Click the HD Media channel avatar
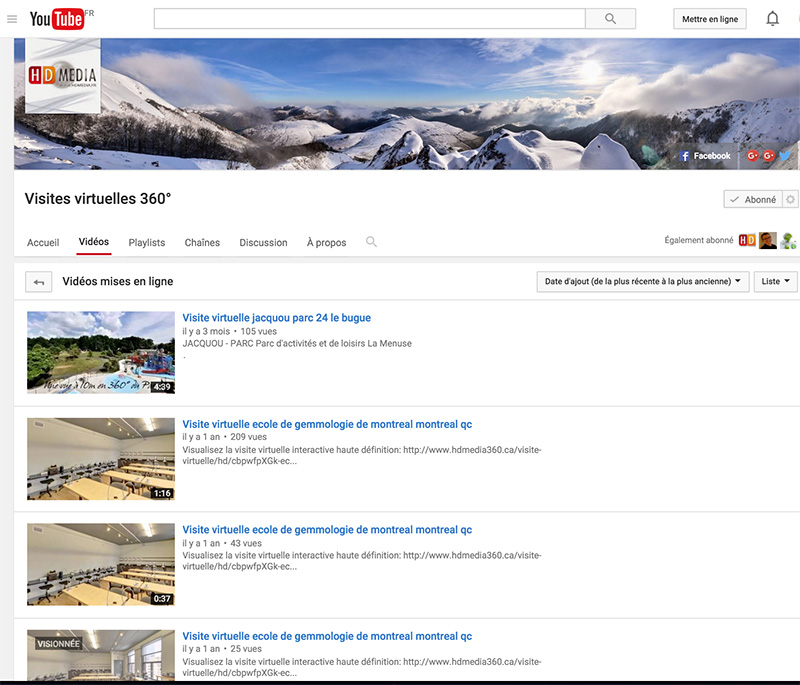800x685 pixels. [63, 77]
